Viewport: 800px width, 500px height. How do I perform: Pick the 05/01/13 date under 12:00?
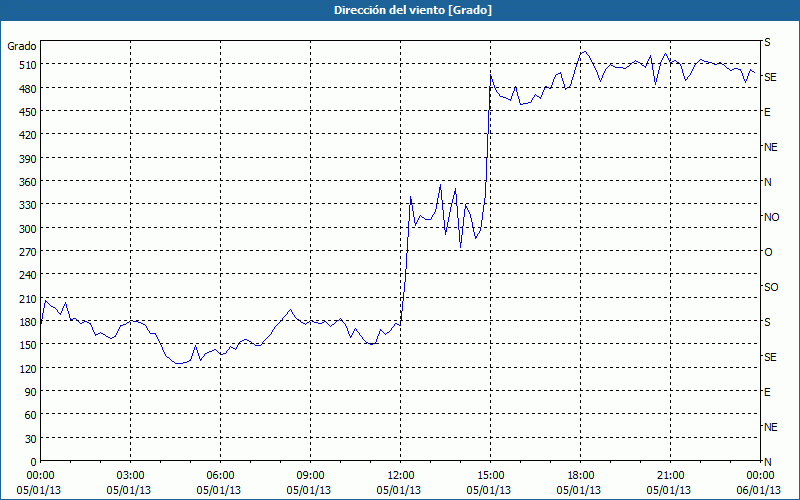coord(399,490)
